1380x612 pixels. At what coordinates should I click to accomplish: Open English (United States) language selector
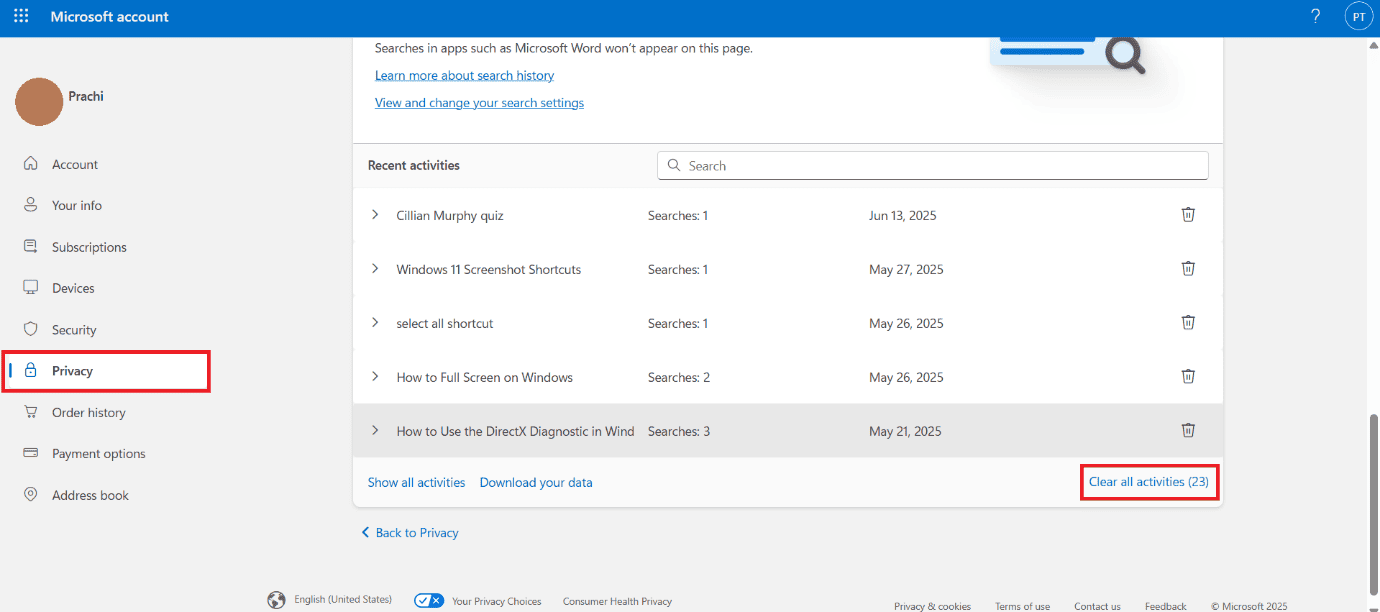343,600
